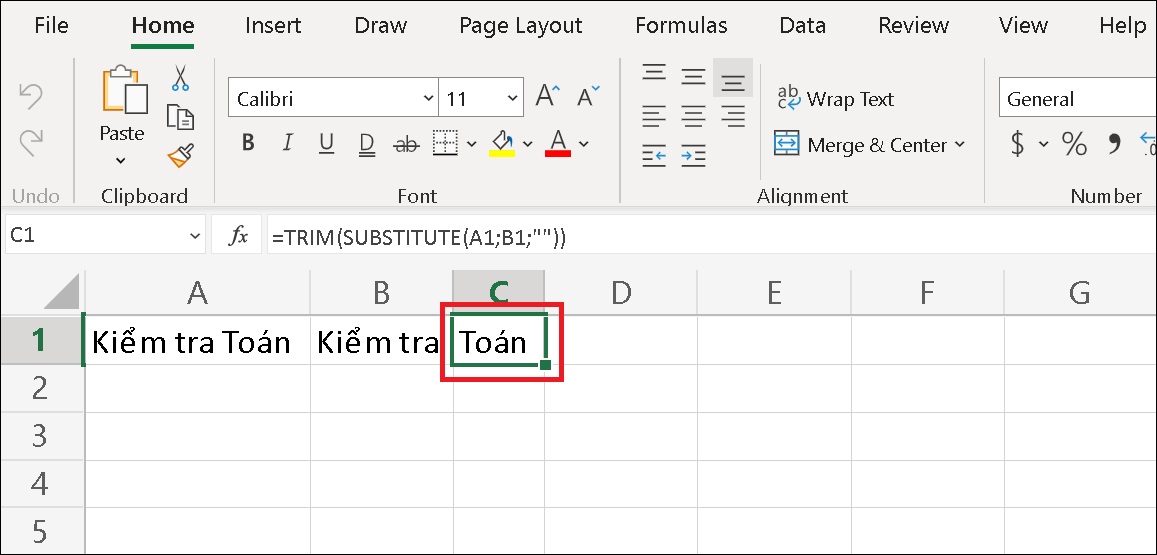Open the Borders dropdown arrow

472,144
